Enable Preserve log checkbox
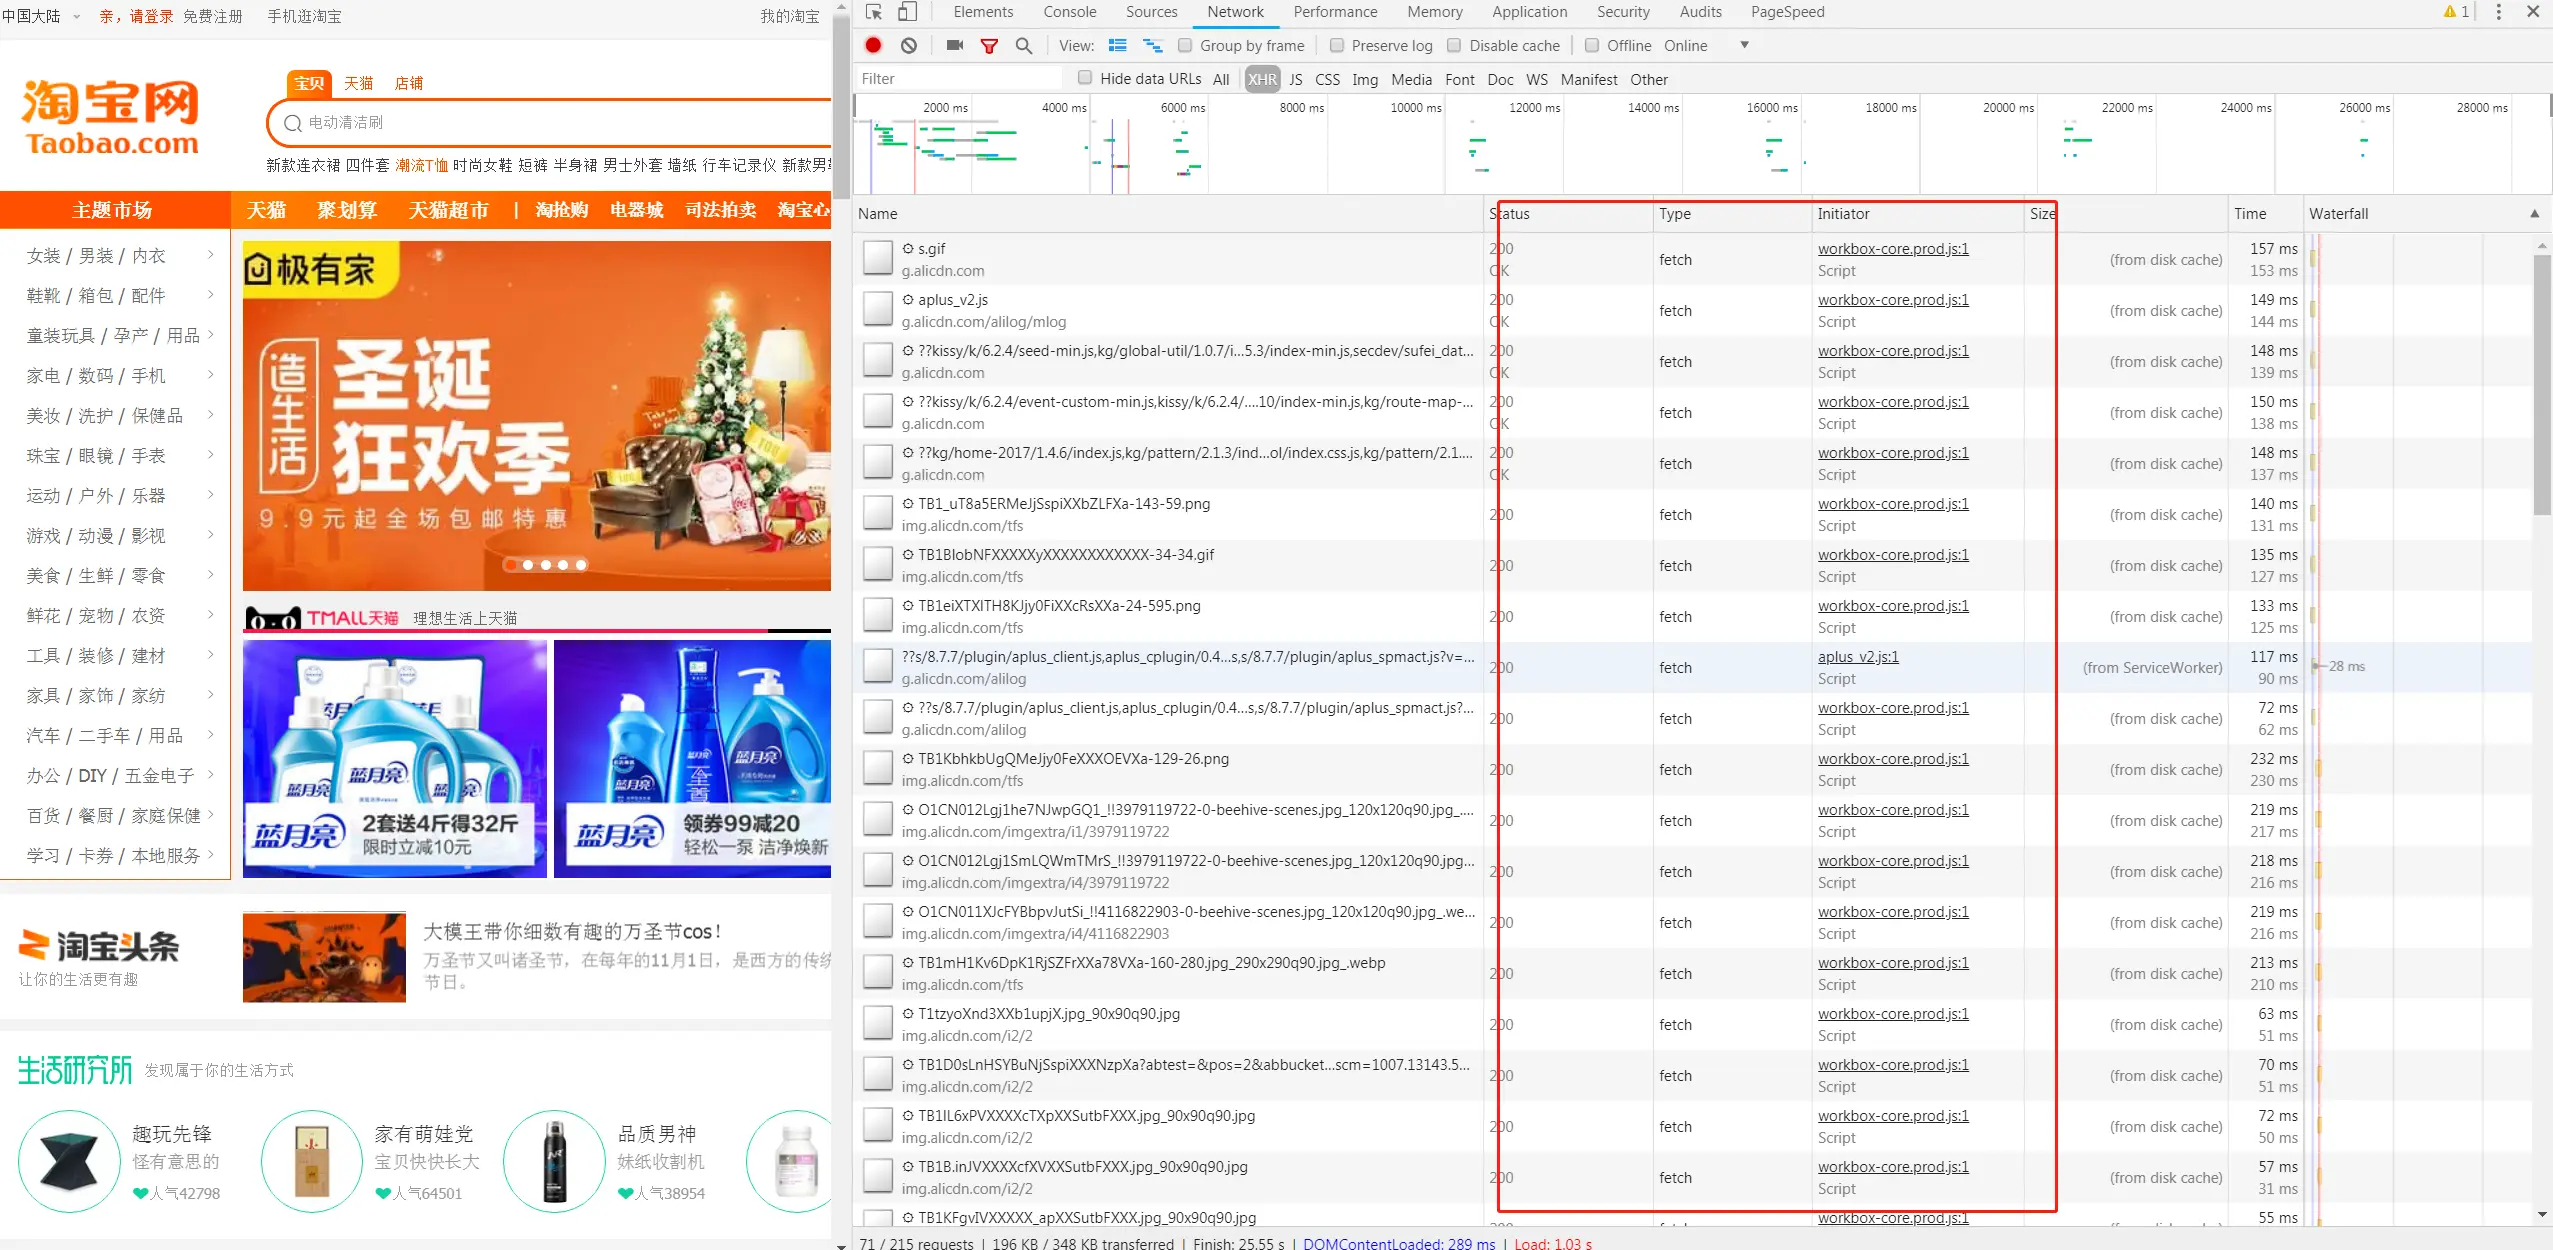2553x1250 pixels. 1337,45
